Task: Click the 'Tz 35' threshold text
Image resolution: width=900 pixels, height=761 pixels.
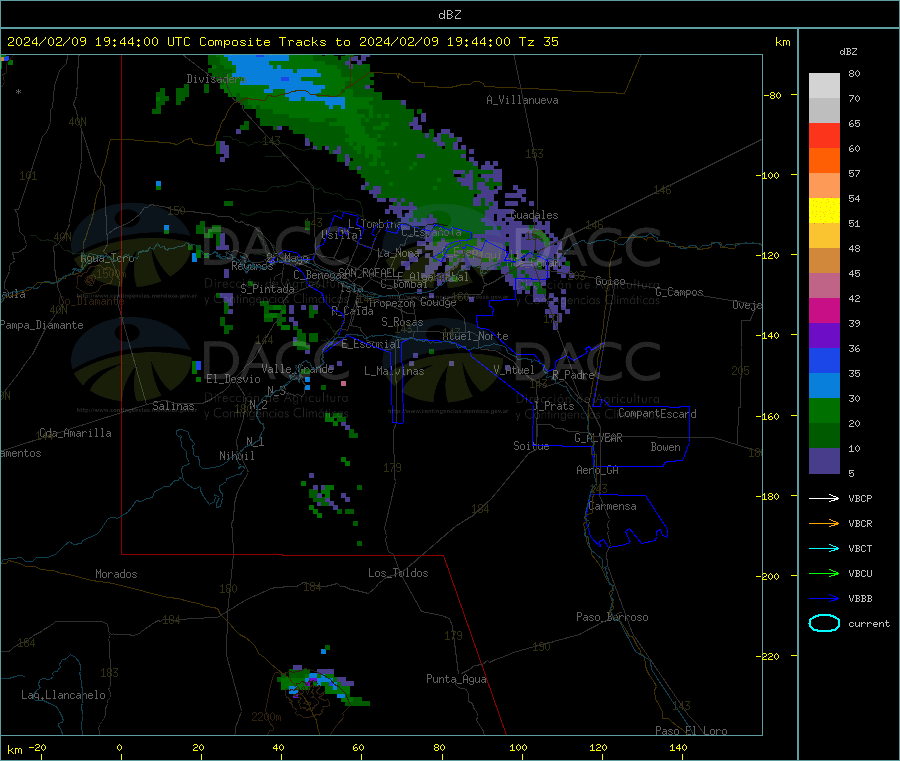Action: (538, 42)
